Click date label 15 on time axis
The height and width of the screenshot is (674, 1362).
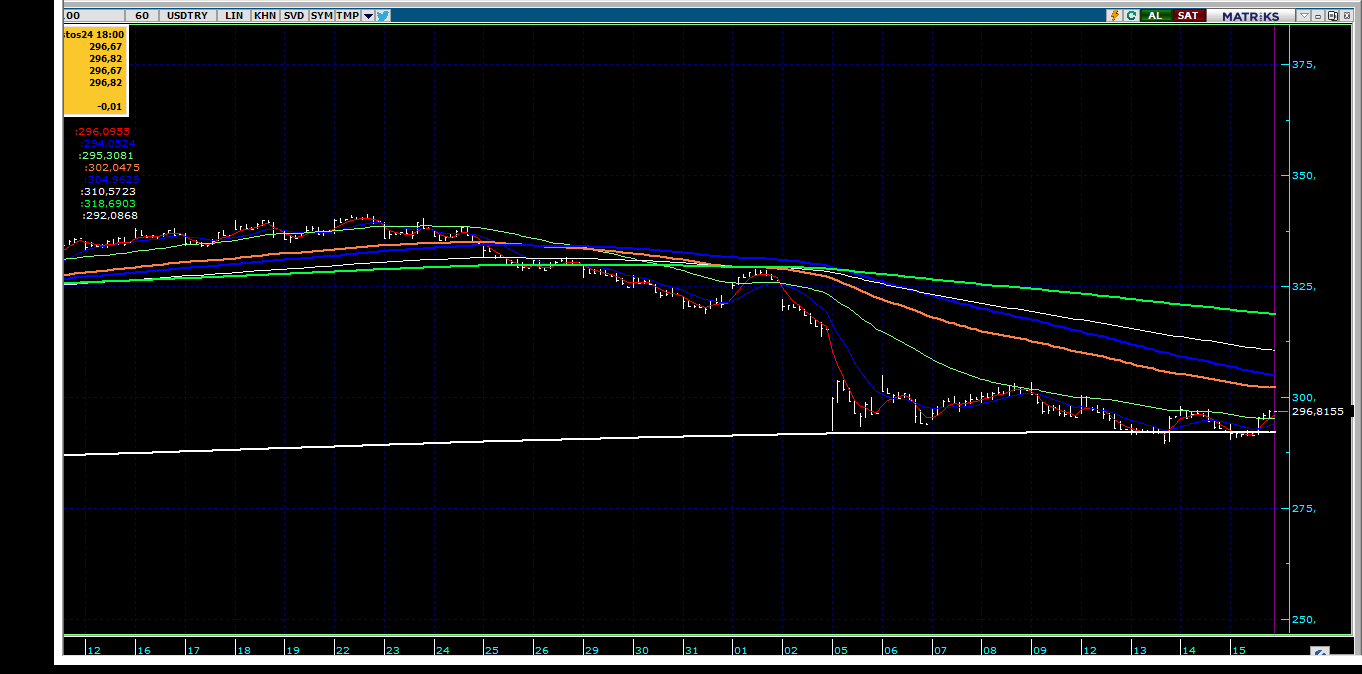(x=1238, y=650)
